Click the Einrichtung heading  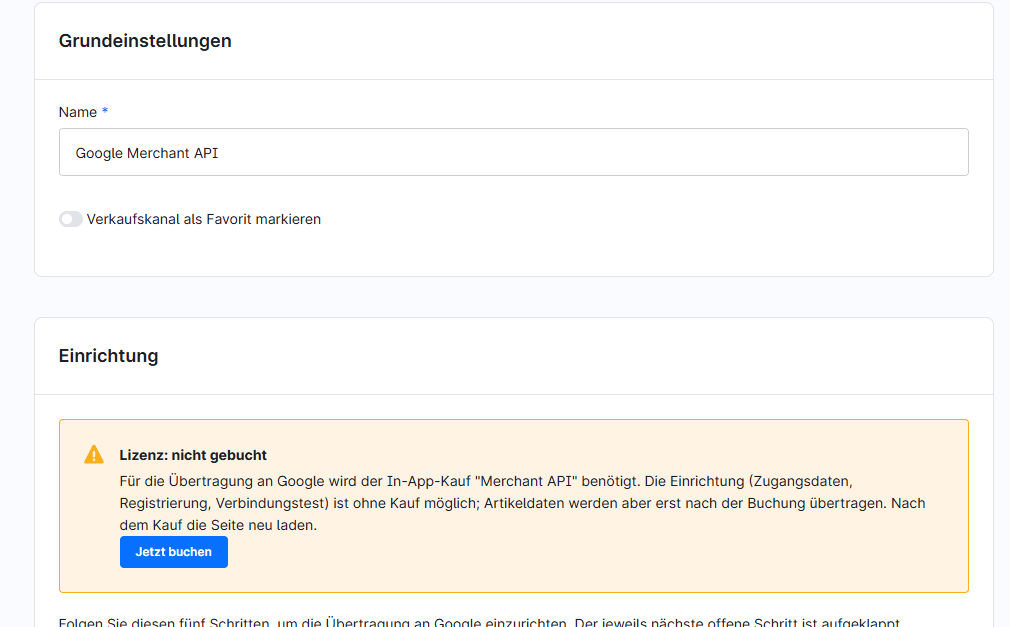coord(108,356)
